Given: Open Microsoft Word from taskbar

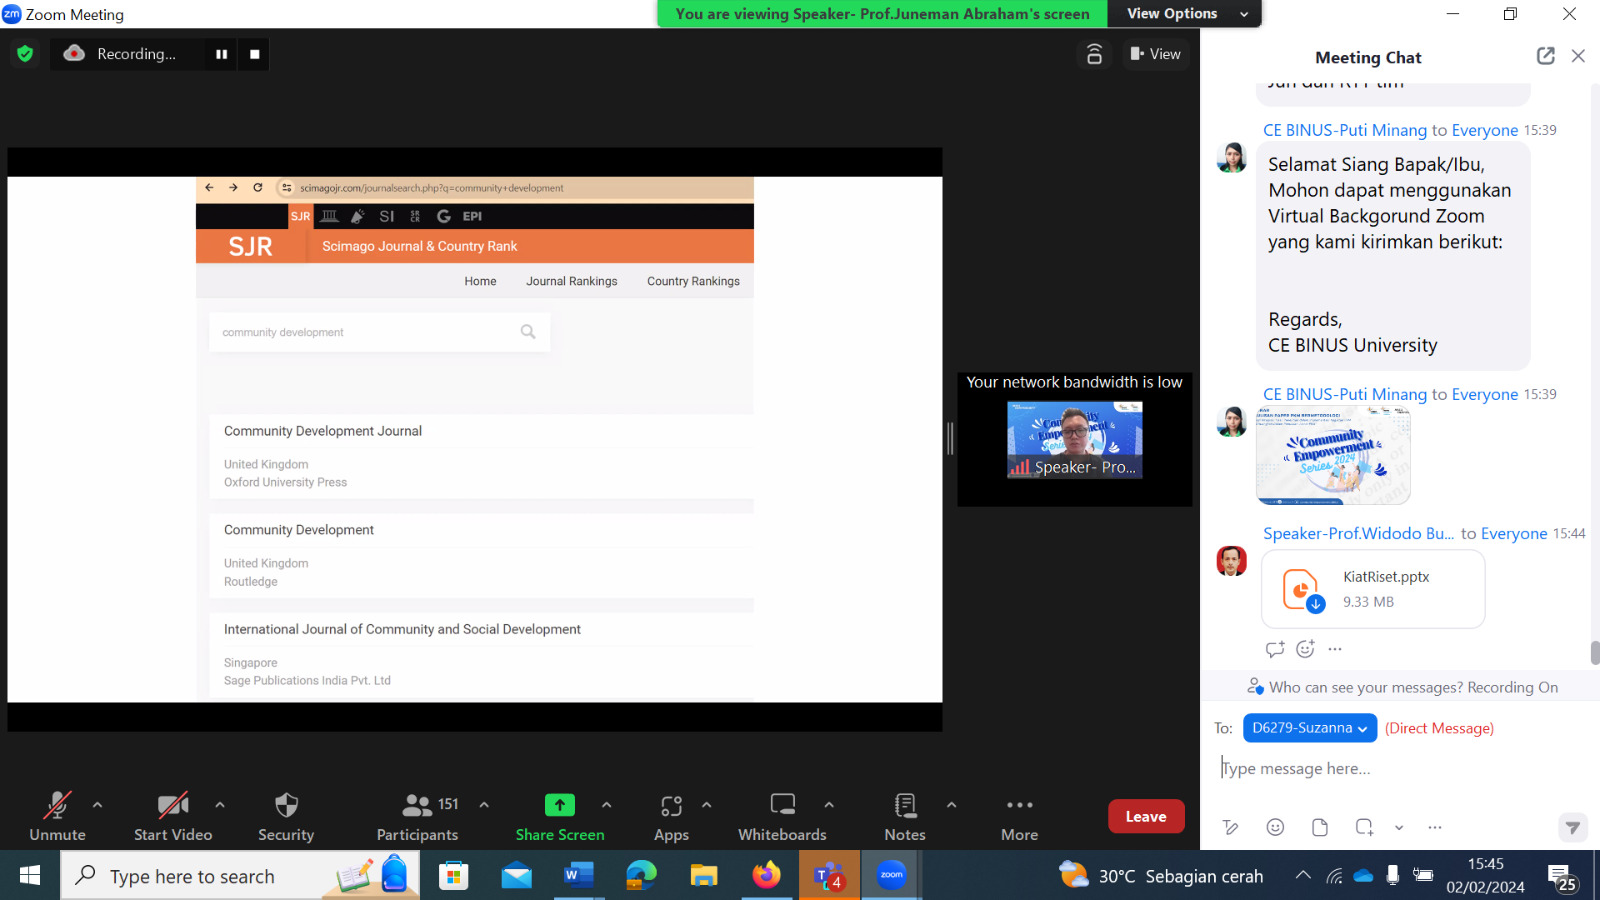Looking at the screenshot, I should coord(578,876).
